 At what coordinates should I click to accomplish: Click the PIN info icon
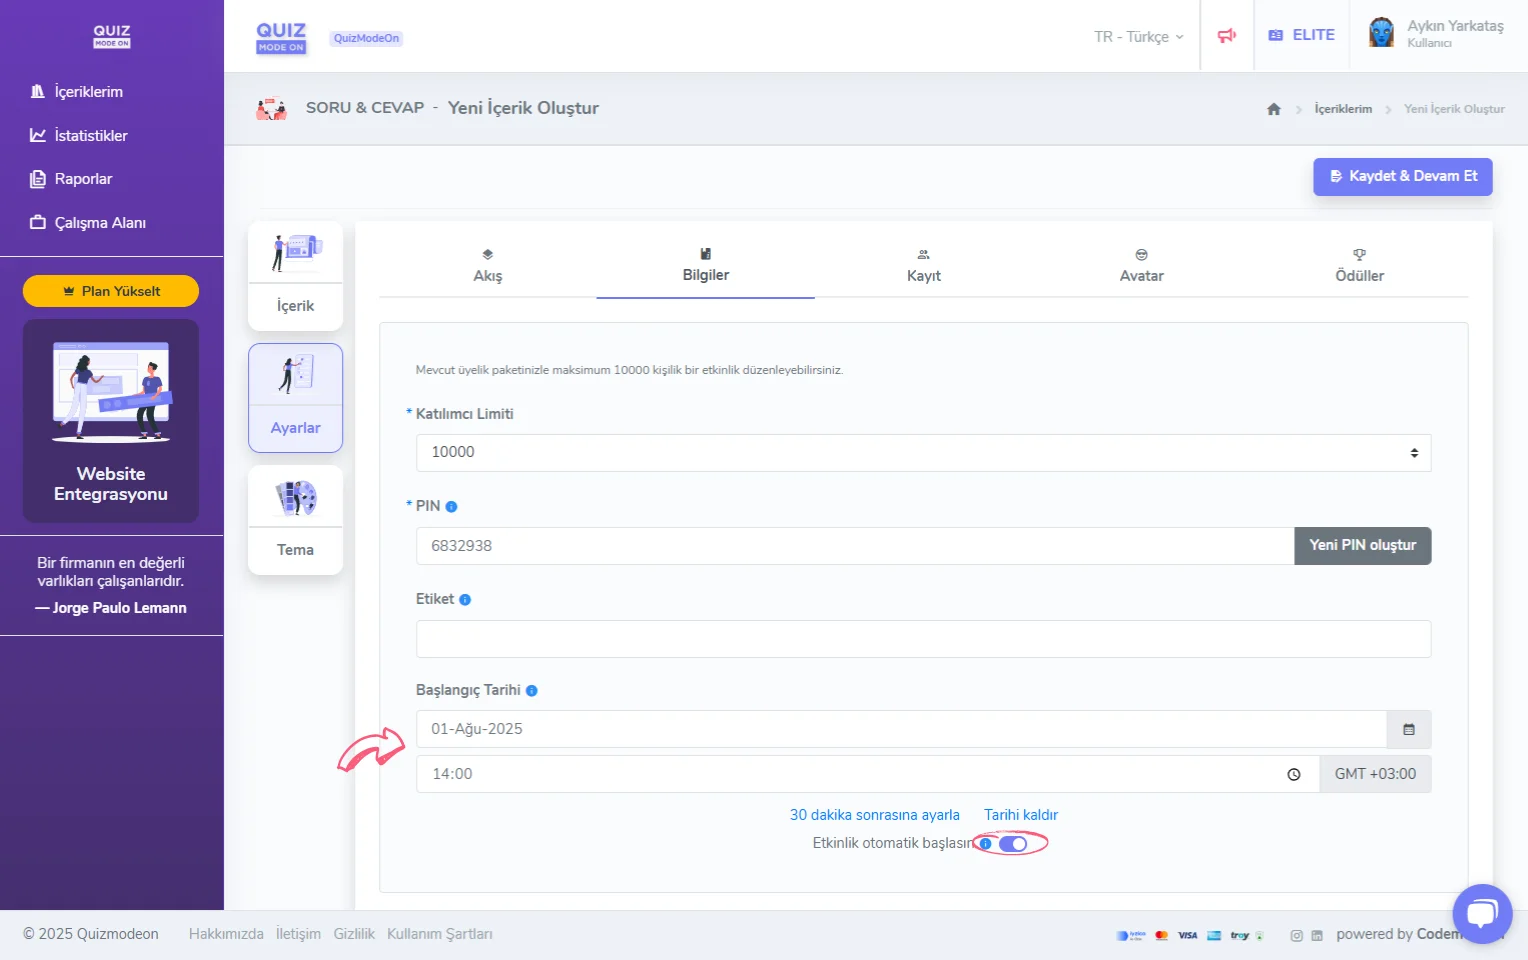(x=451, y=507)
